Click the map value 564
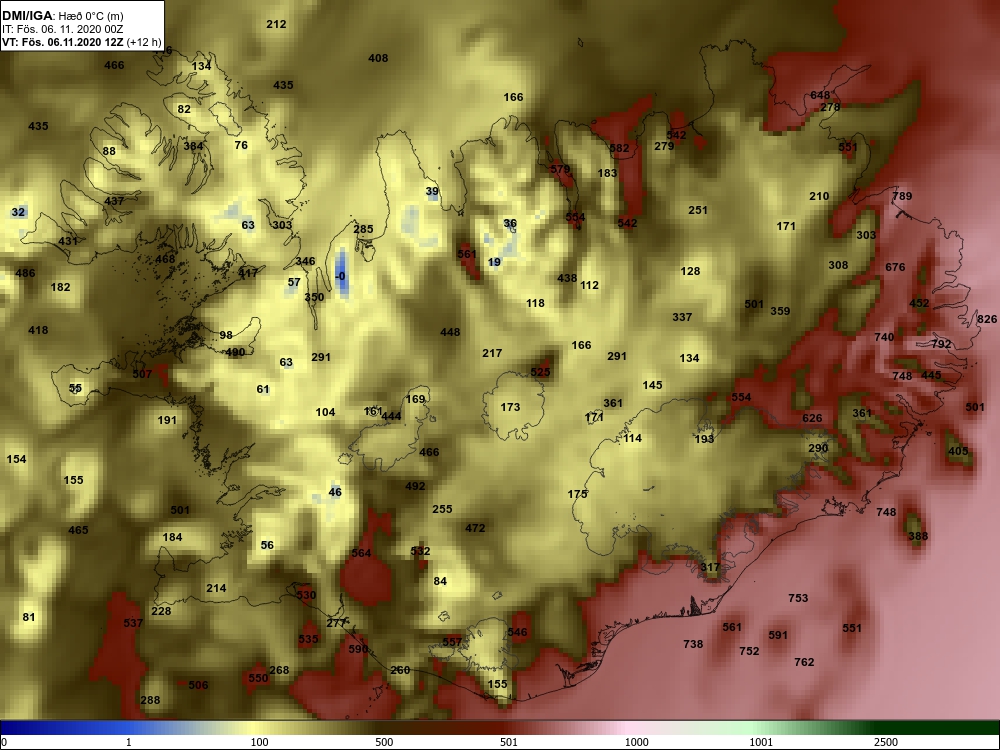 [361, 553]
